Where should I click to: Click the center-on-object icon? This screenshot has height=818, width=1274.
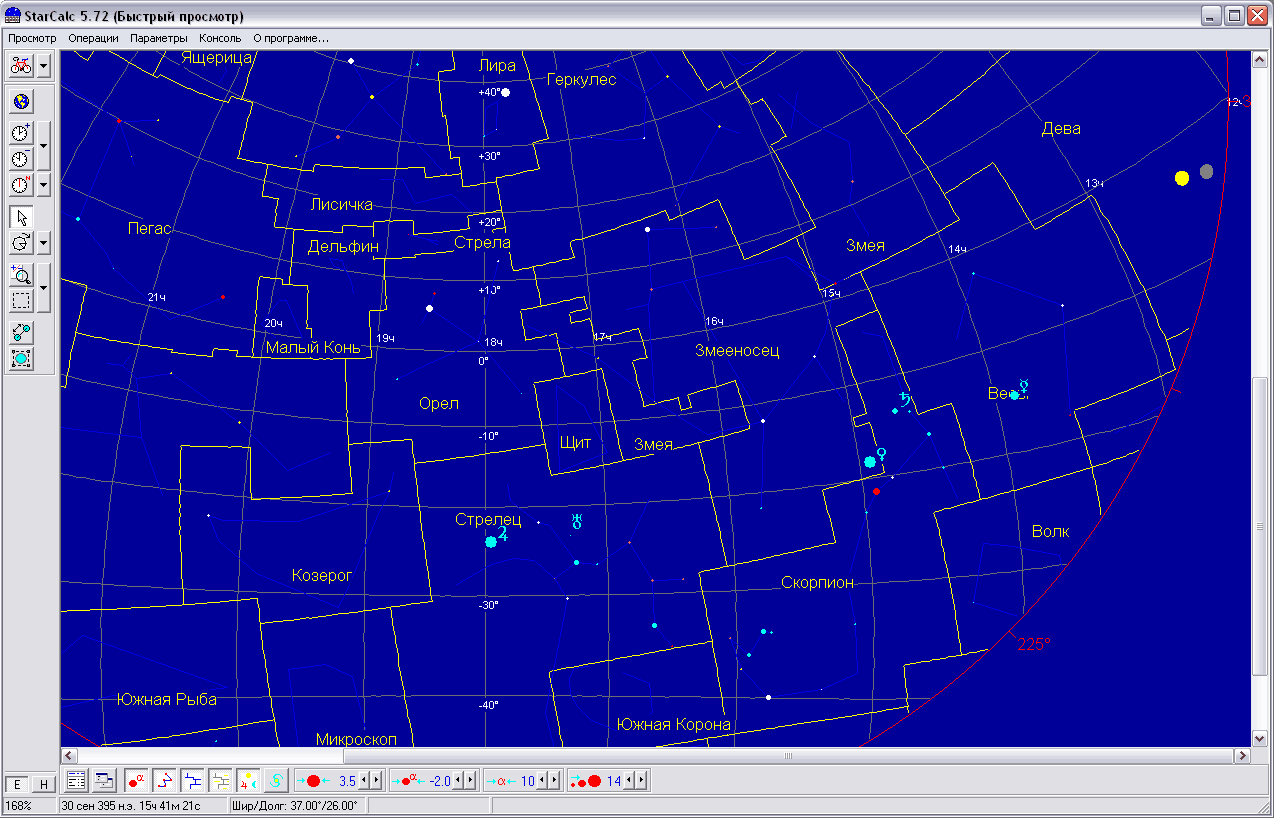coord(21,359)
